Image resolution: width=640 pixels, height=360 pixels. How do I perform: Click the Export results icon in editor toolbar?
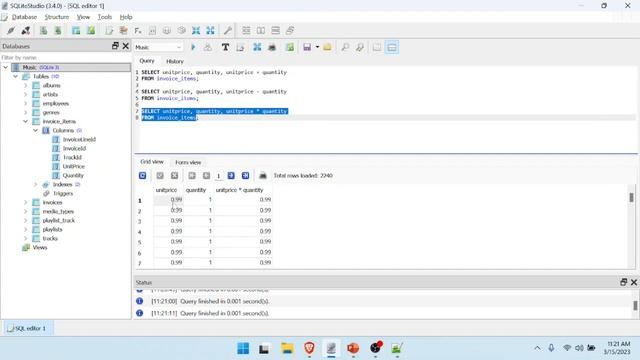pyautogui.click(x=290, y=47)
